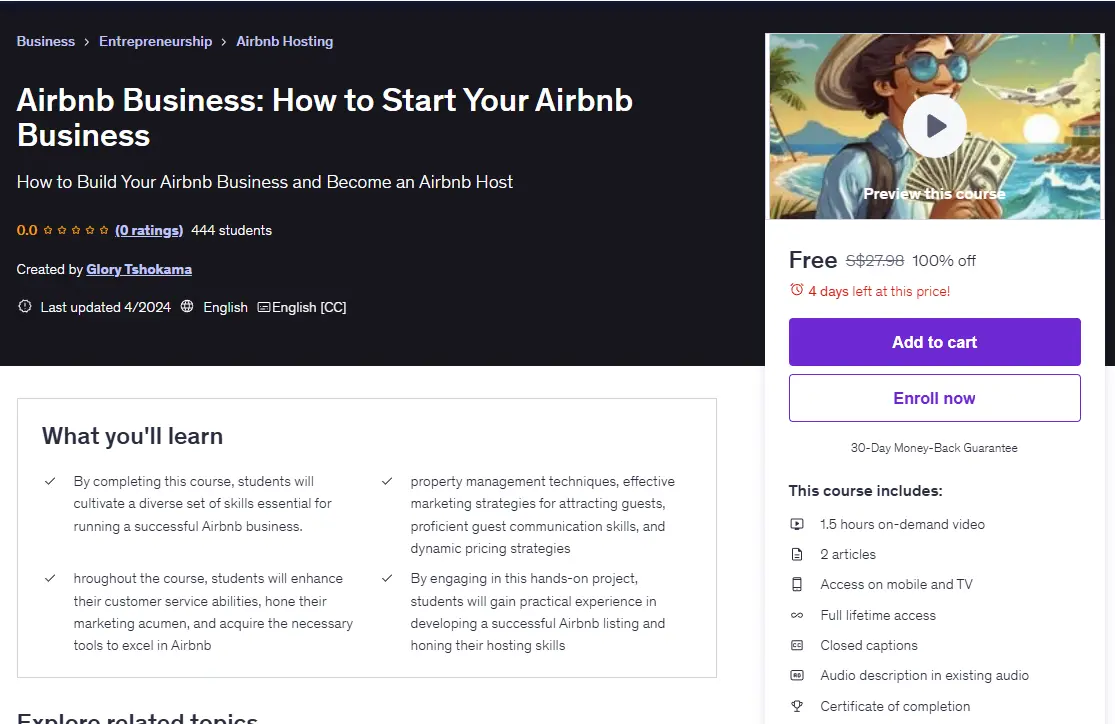Click the star rating display
Viewport: 1115px width, 724px height.
[x=75, y=230]
